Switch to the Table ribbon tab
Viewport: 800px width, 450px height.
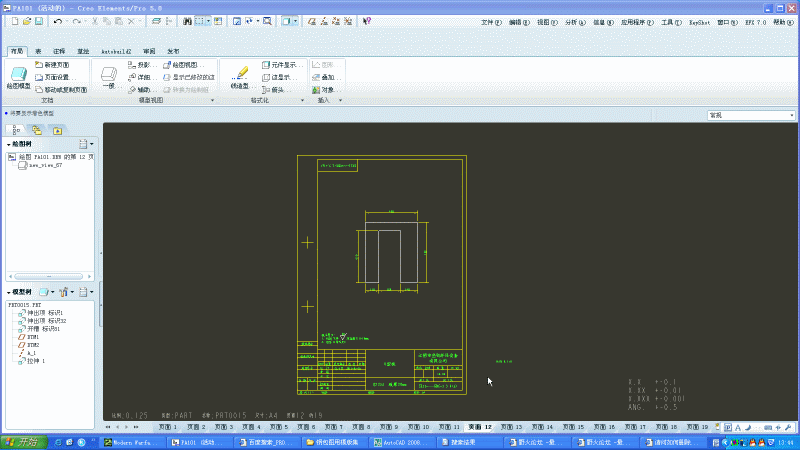(38, 51)
